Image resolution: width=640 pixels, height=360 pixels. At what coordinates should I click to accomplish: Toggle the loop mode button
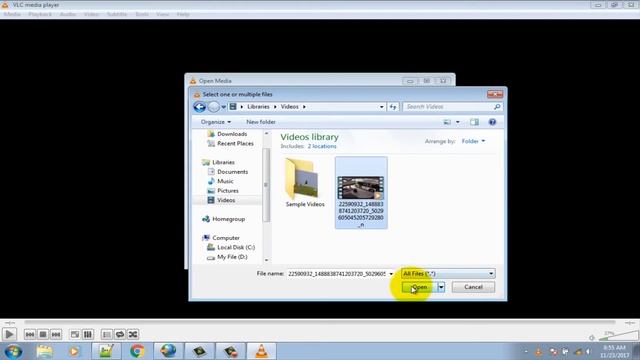120,334
